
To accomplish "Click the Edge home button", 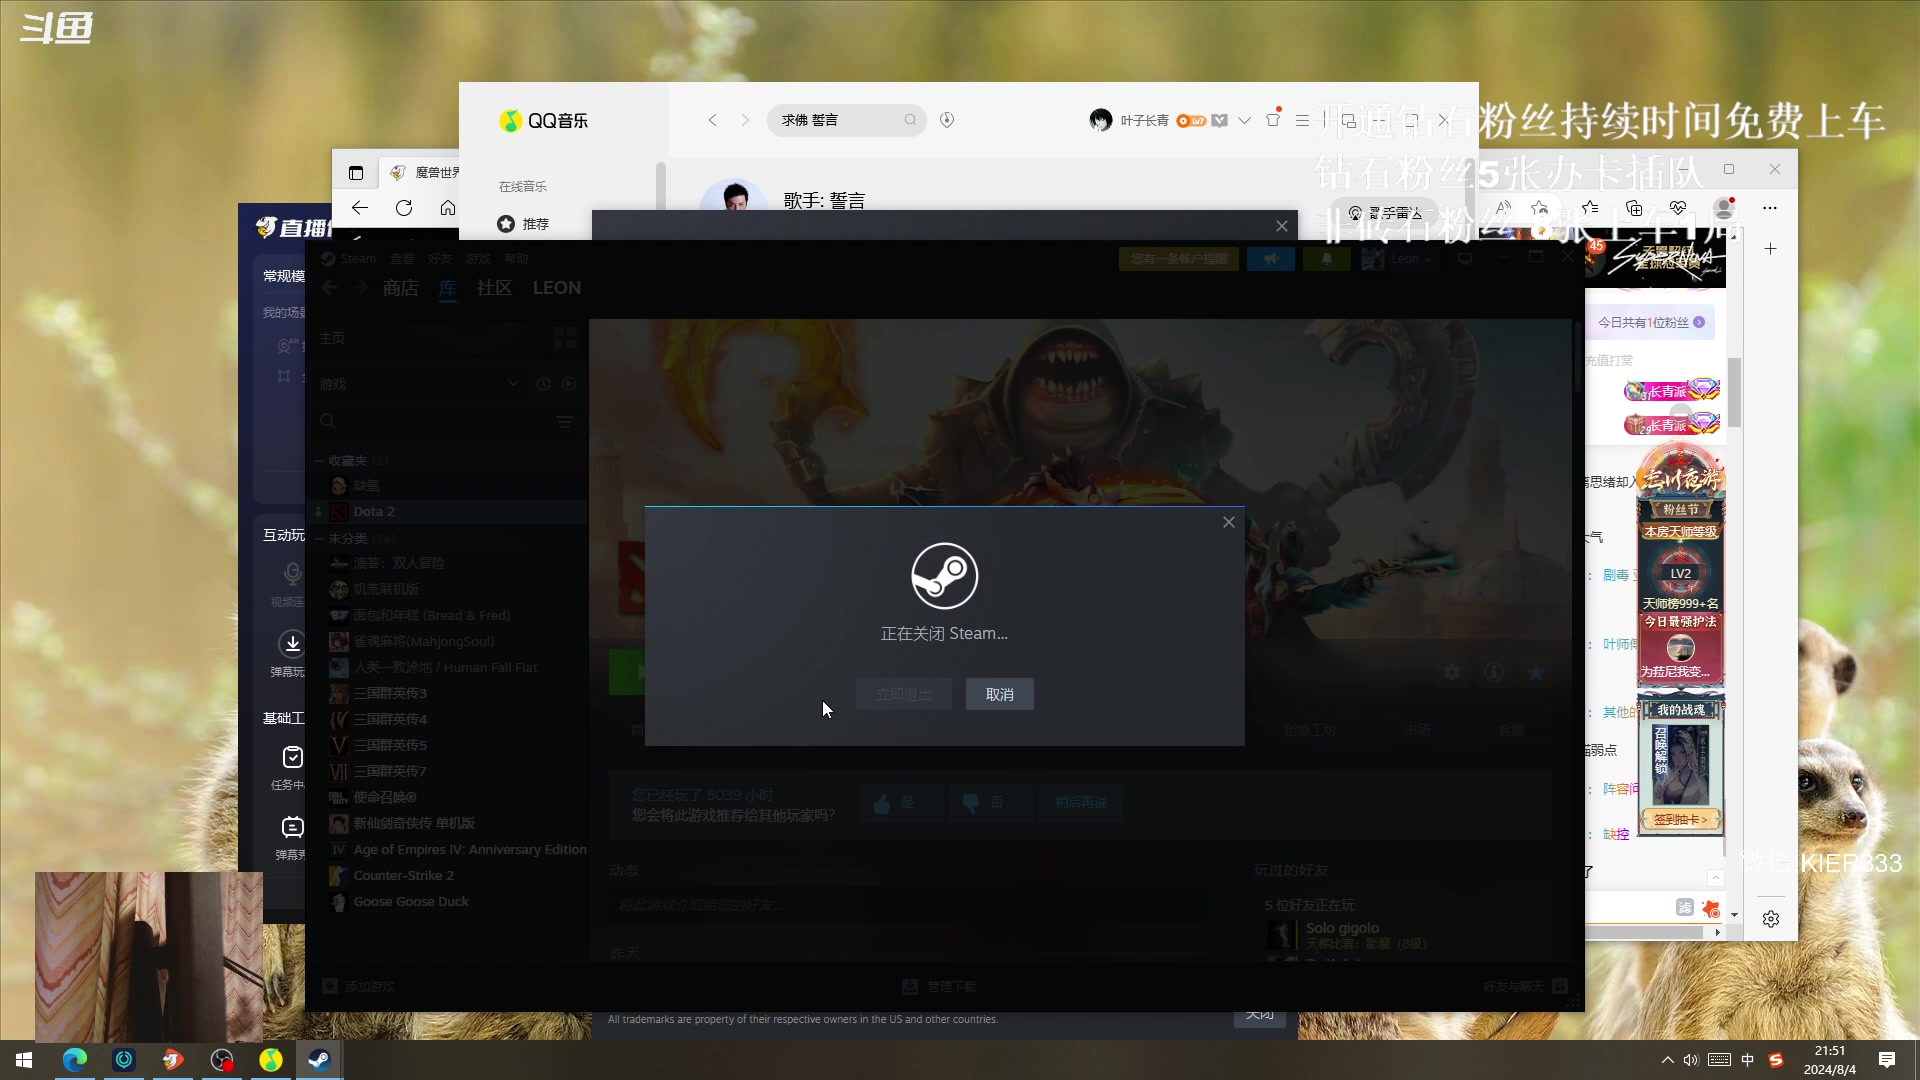I will pos(448,208).
